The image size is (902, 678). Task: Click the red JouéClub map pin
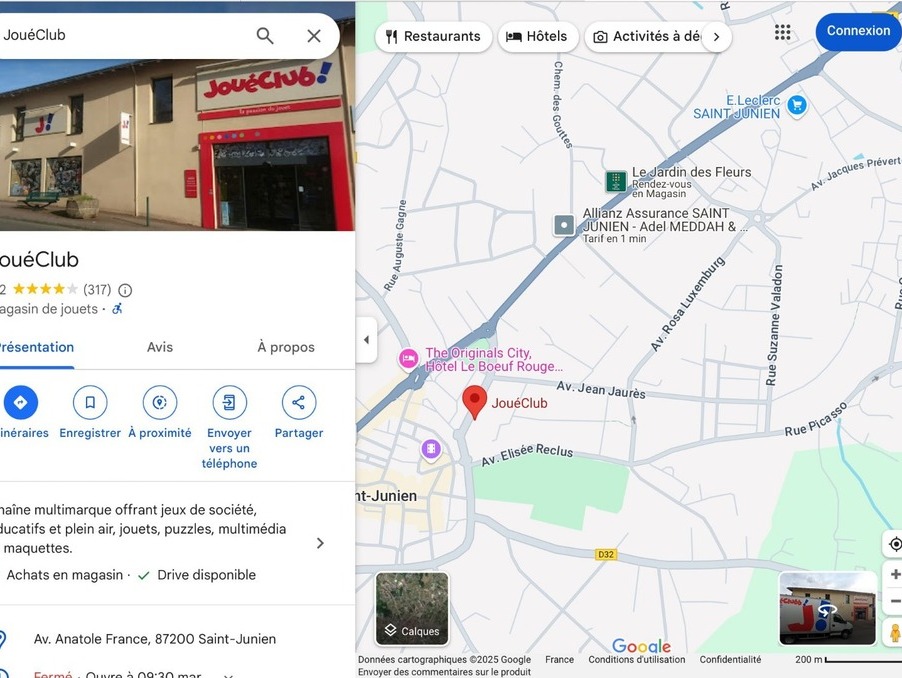pos(475,402)
